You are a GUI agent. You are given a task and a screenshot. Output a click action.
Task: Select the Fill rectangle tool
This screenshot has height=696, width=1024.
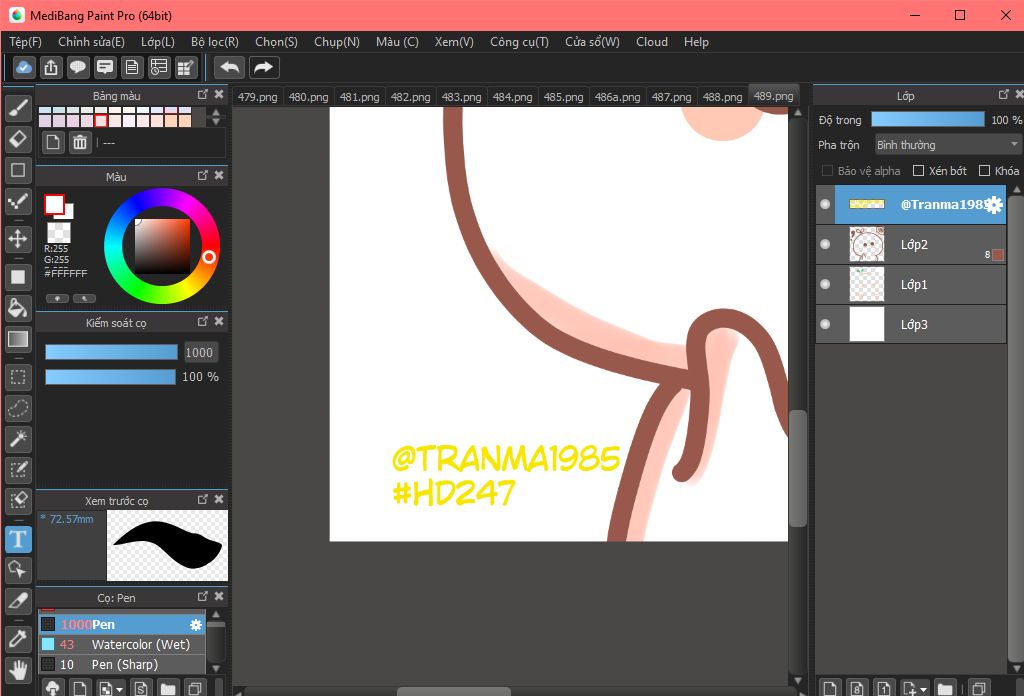18,277
